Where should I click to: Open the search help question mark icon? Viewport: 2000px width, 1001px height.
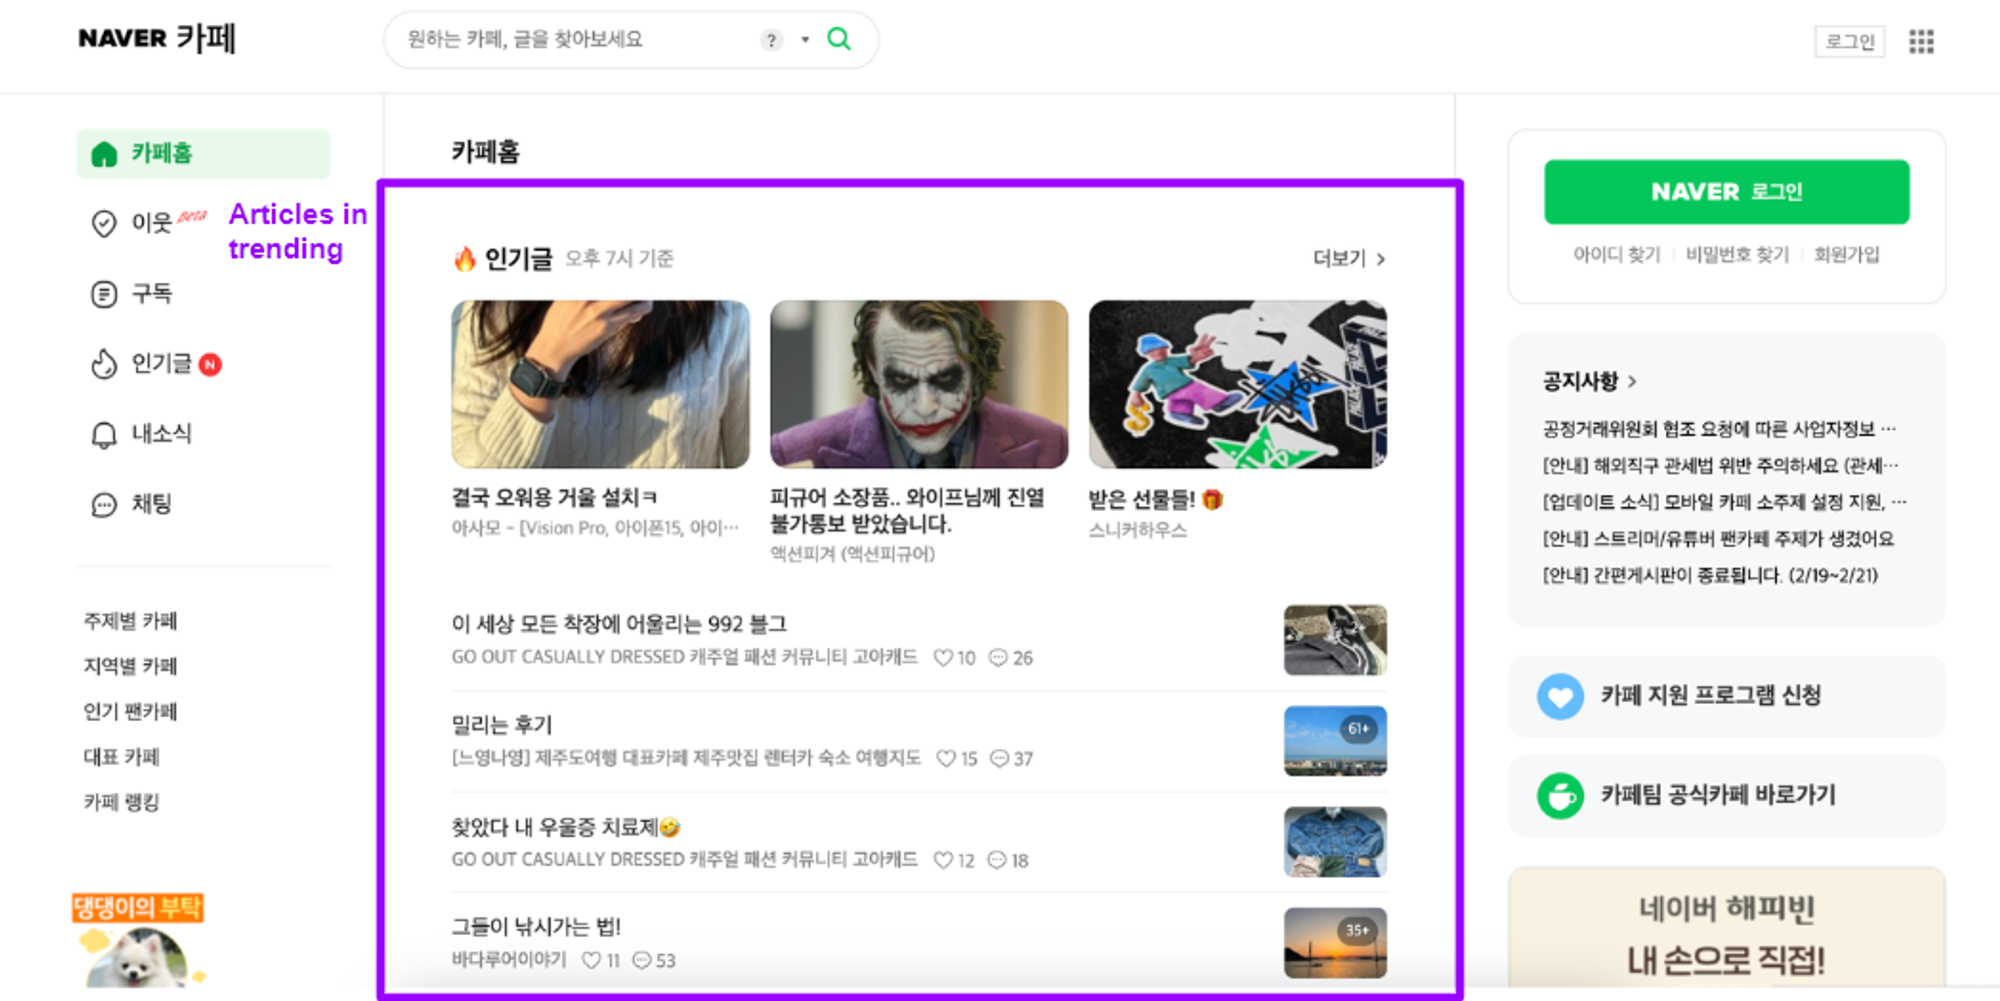coord(771,40)
